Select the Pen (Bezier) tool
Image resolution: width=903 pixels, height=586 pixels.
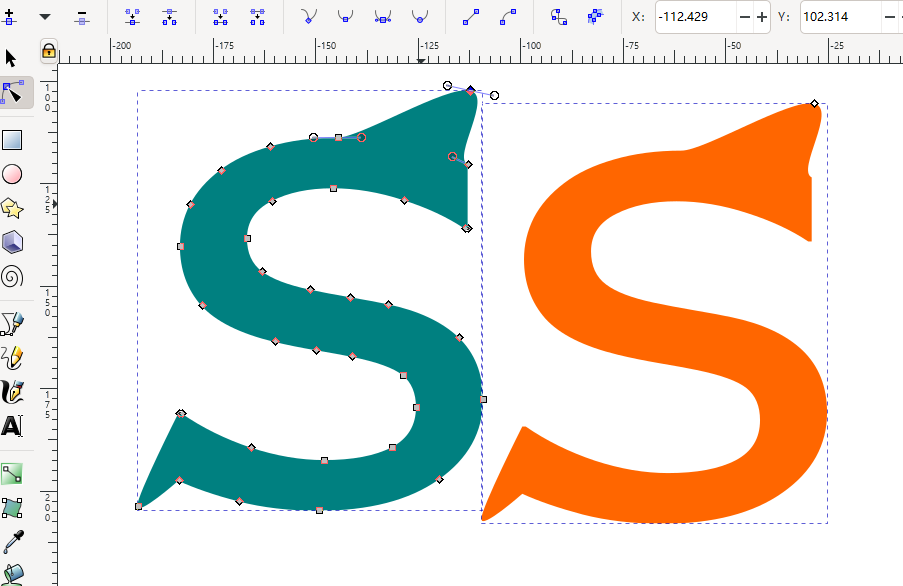[x=12, y=324]
